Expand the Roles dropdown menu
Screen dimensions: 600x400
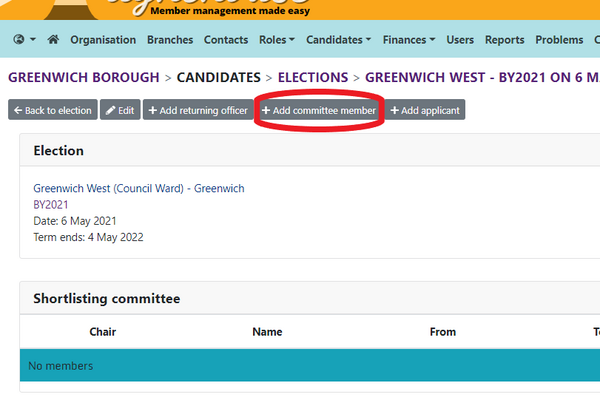click(277, 40)
